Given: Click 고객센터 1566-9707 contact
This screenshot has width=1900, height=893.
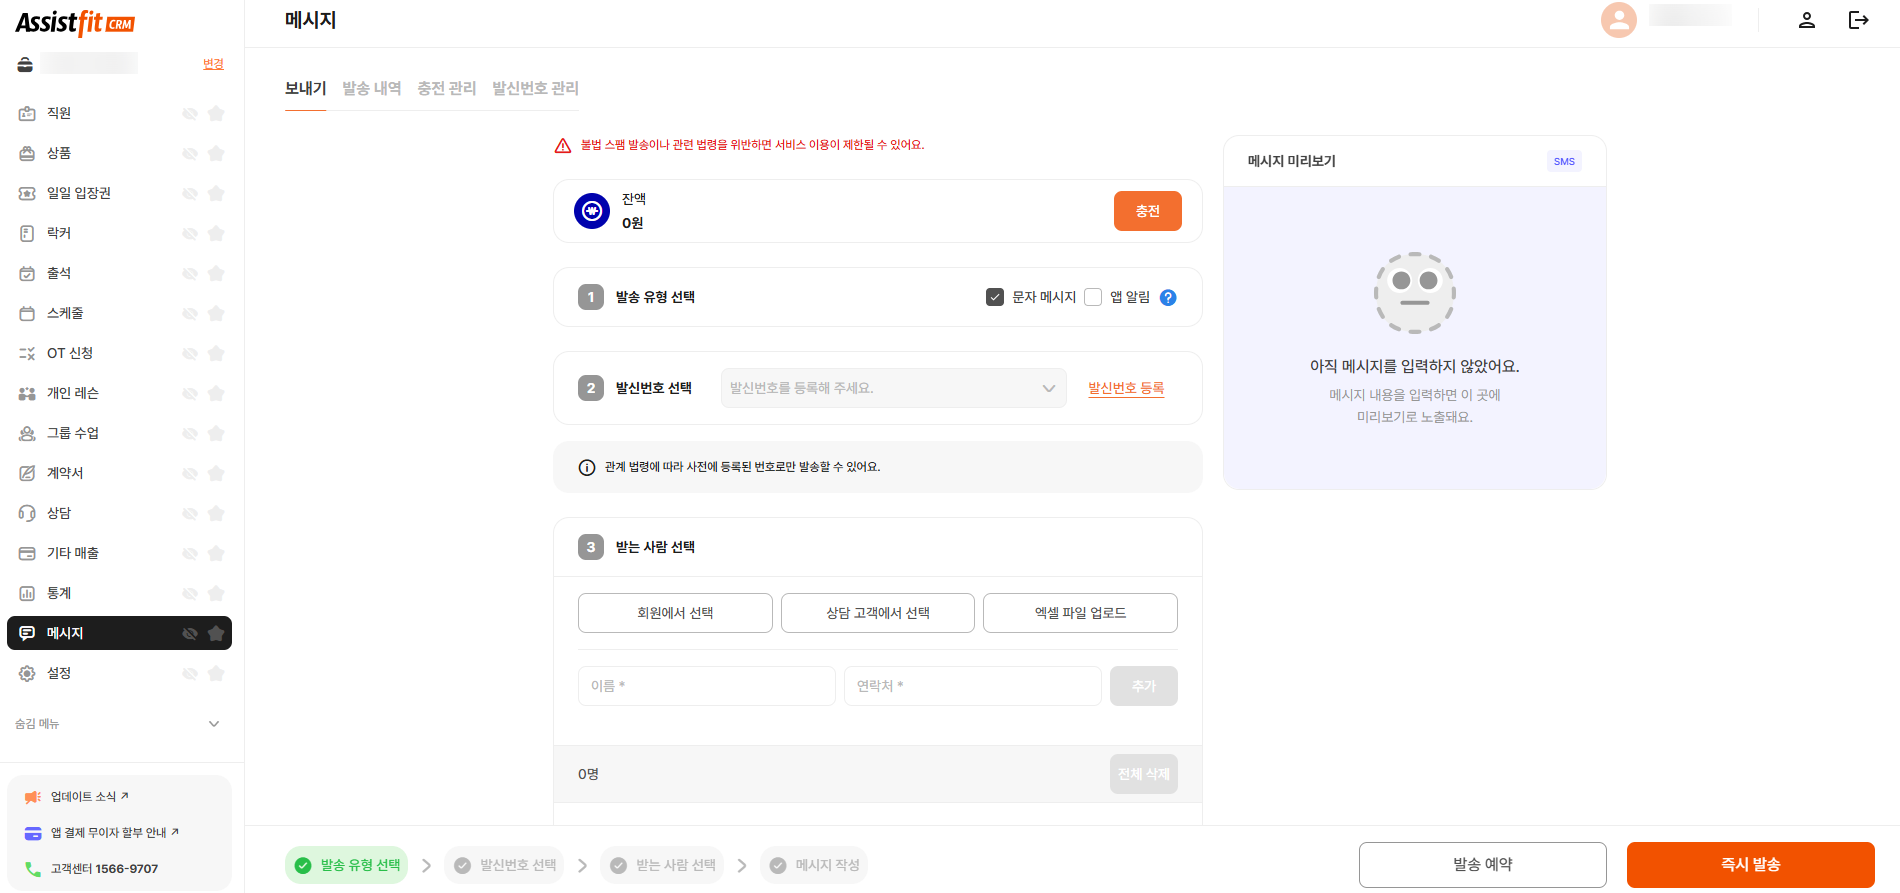Looking at the screenshot, I should 91,869.
